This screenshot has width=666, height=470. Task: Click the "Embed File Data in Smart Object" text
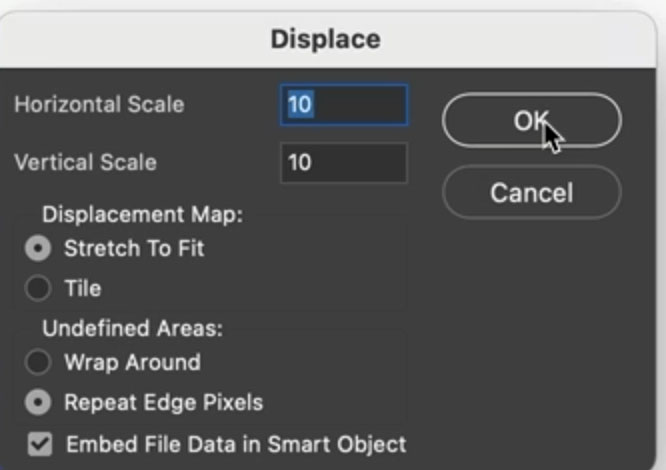(236, 444)
